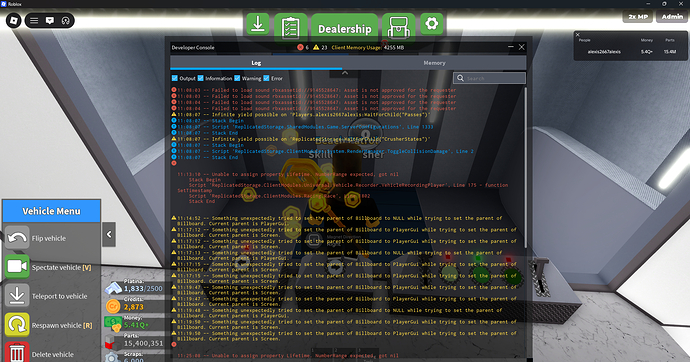Open the Admin button
Viewport: 690px width, 362px height.
coord(672,17)
